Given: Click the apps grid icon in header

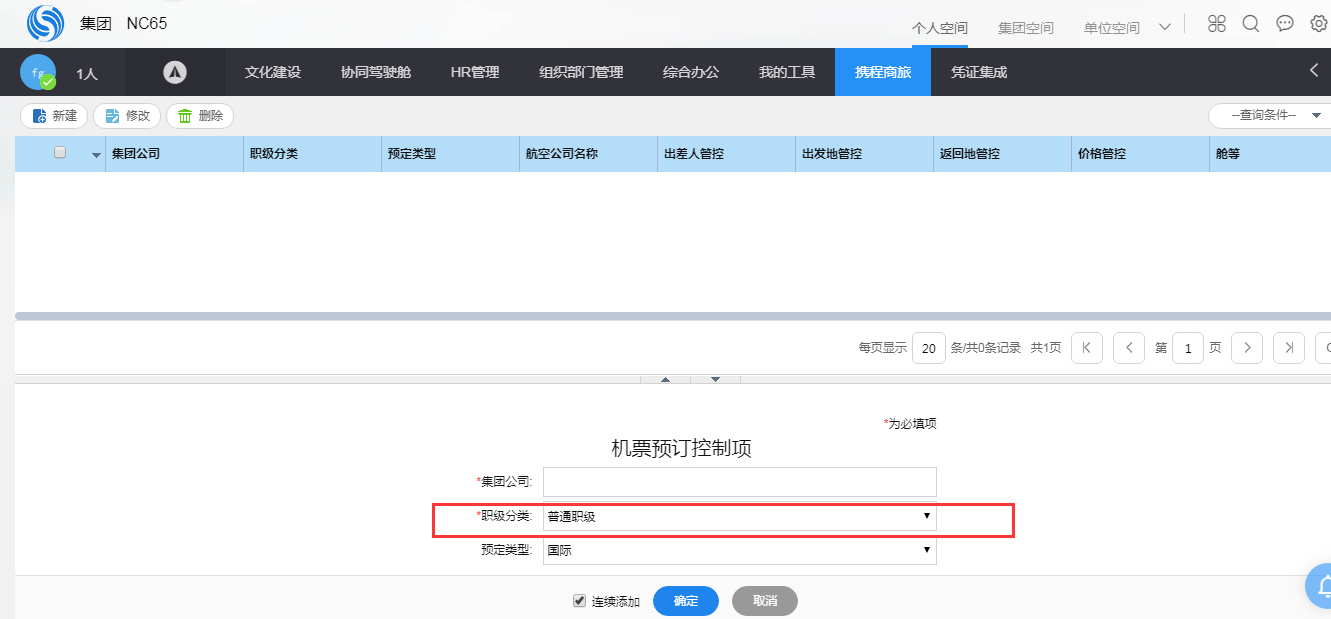Looking at the screenshot, I should (x=1216, y=24).
